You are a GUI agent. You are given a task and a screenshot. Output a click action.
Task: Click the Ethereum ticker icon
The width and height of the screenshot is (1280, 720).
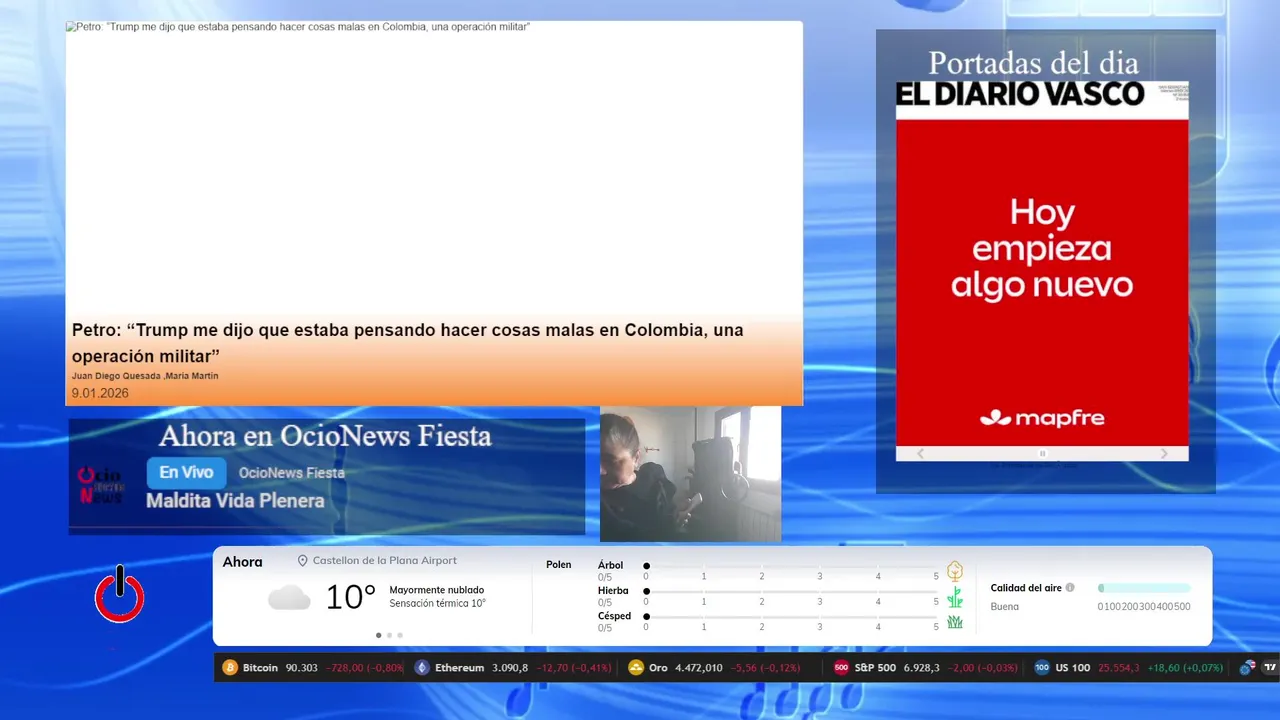pyautogui.click(x=422, y=667)
